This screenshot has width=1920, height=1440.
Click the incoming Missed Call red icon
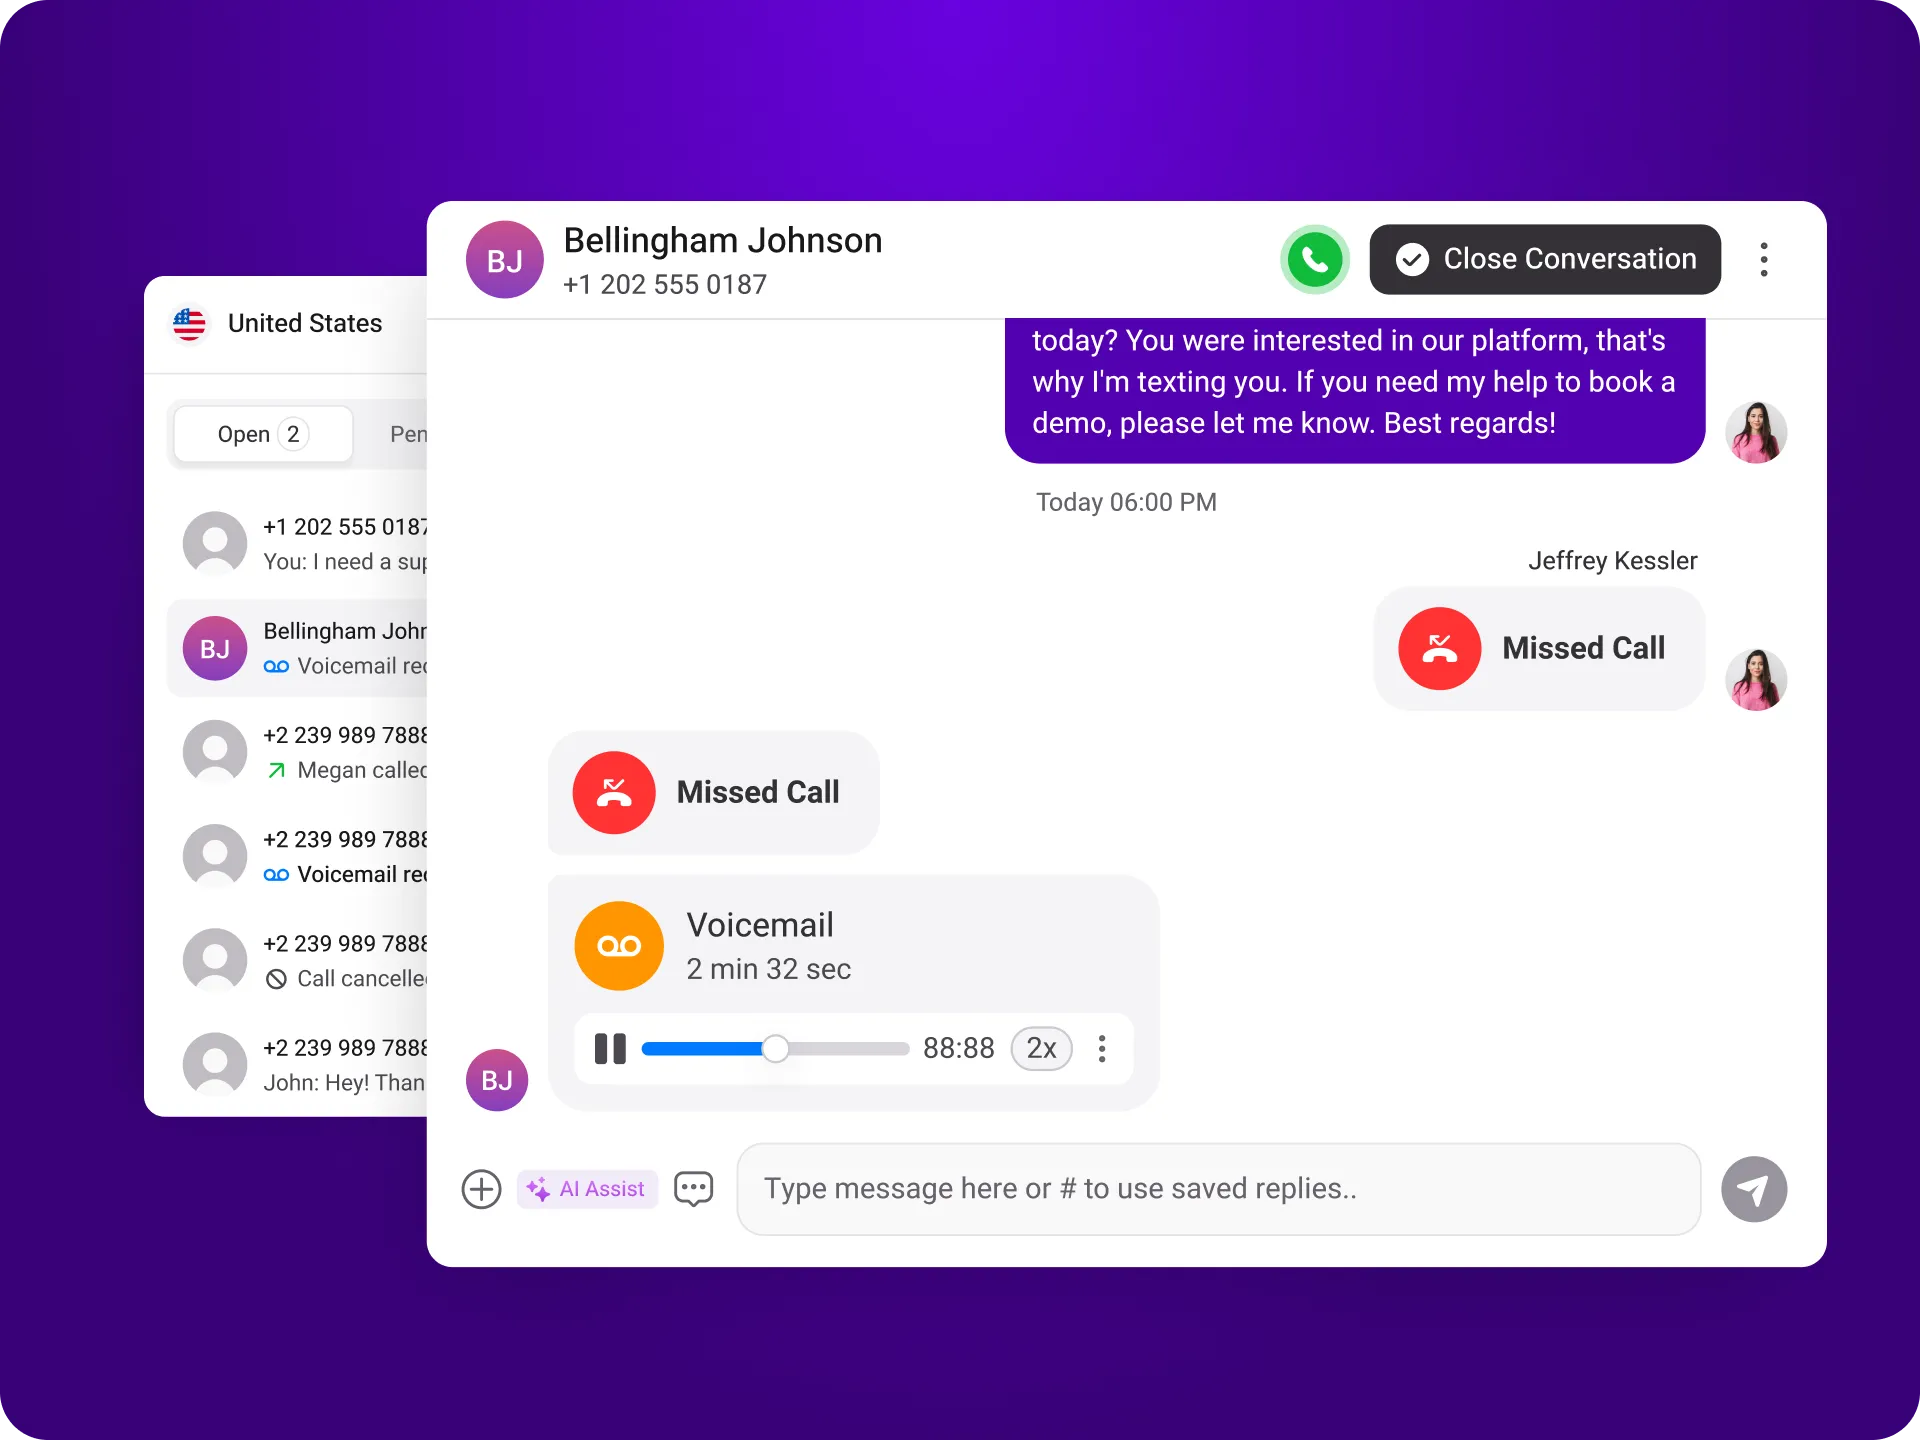614,793
